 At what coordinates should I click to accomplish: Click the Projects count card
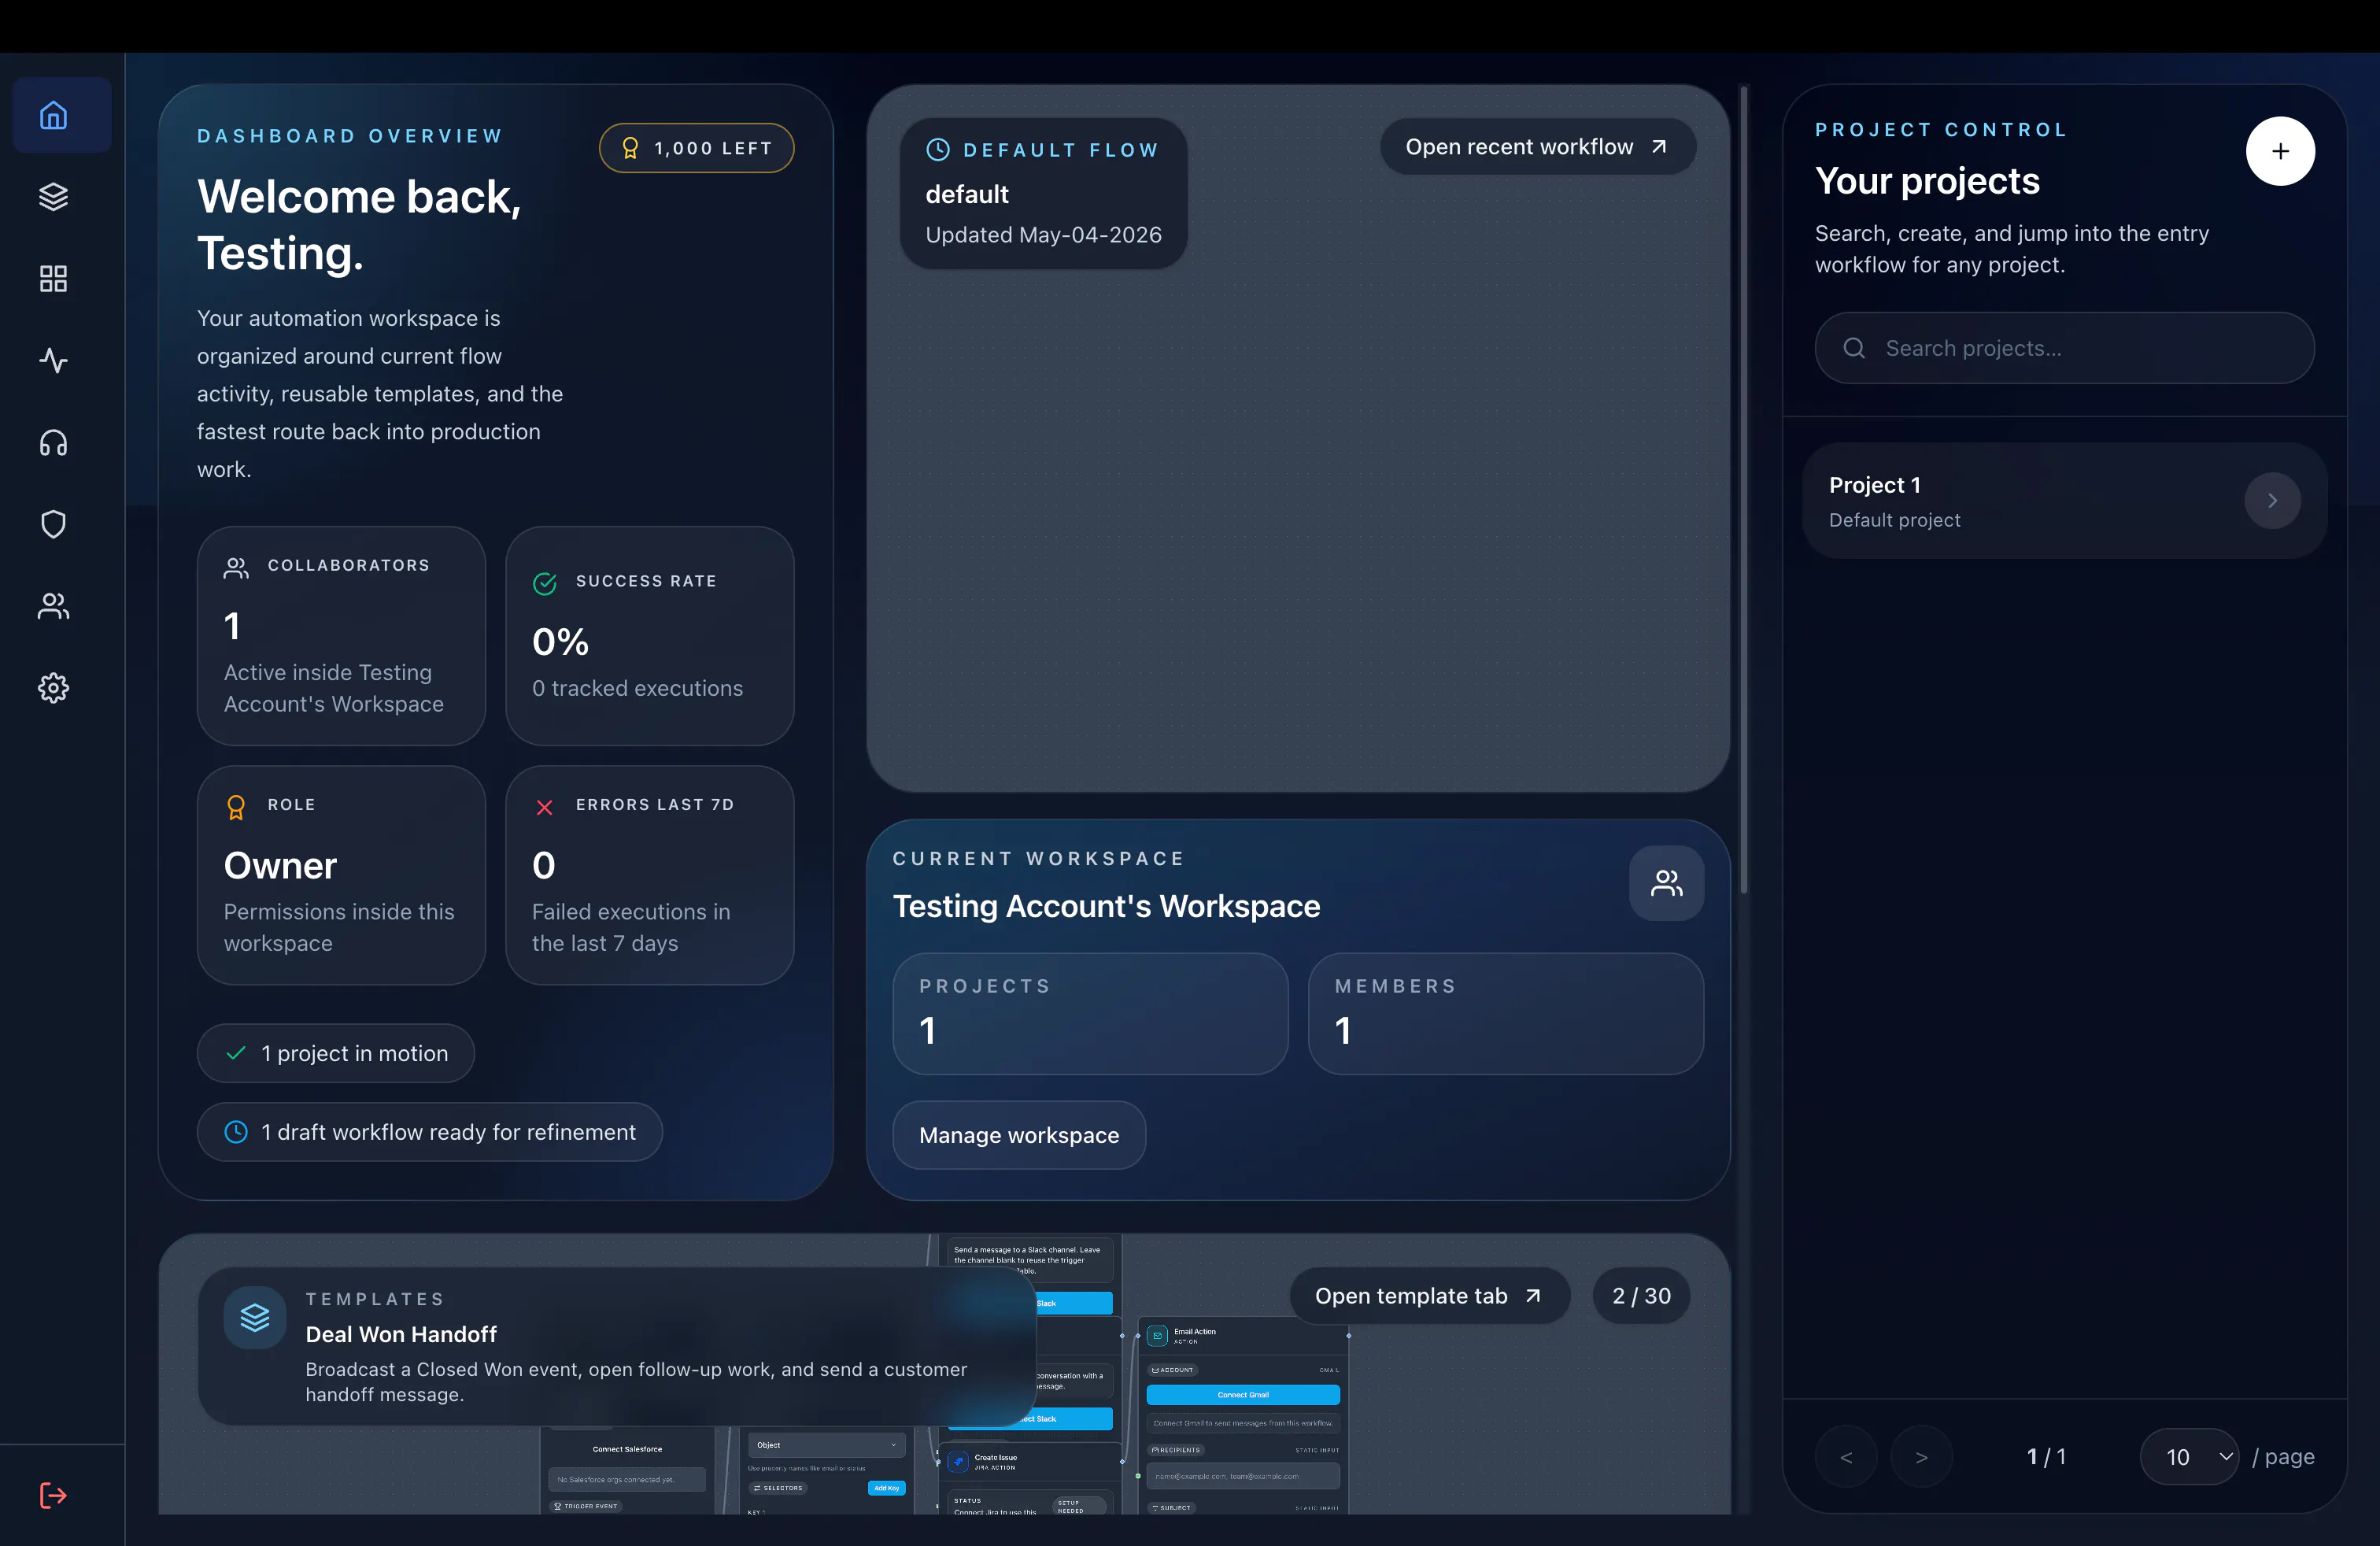(1090, 1013)
